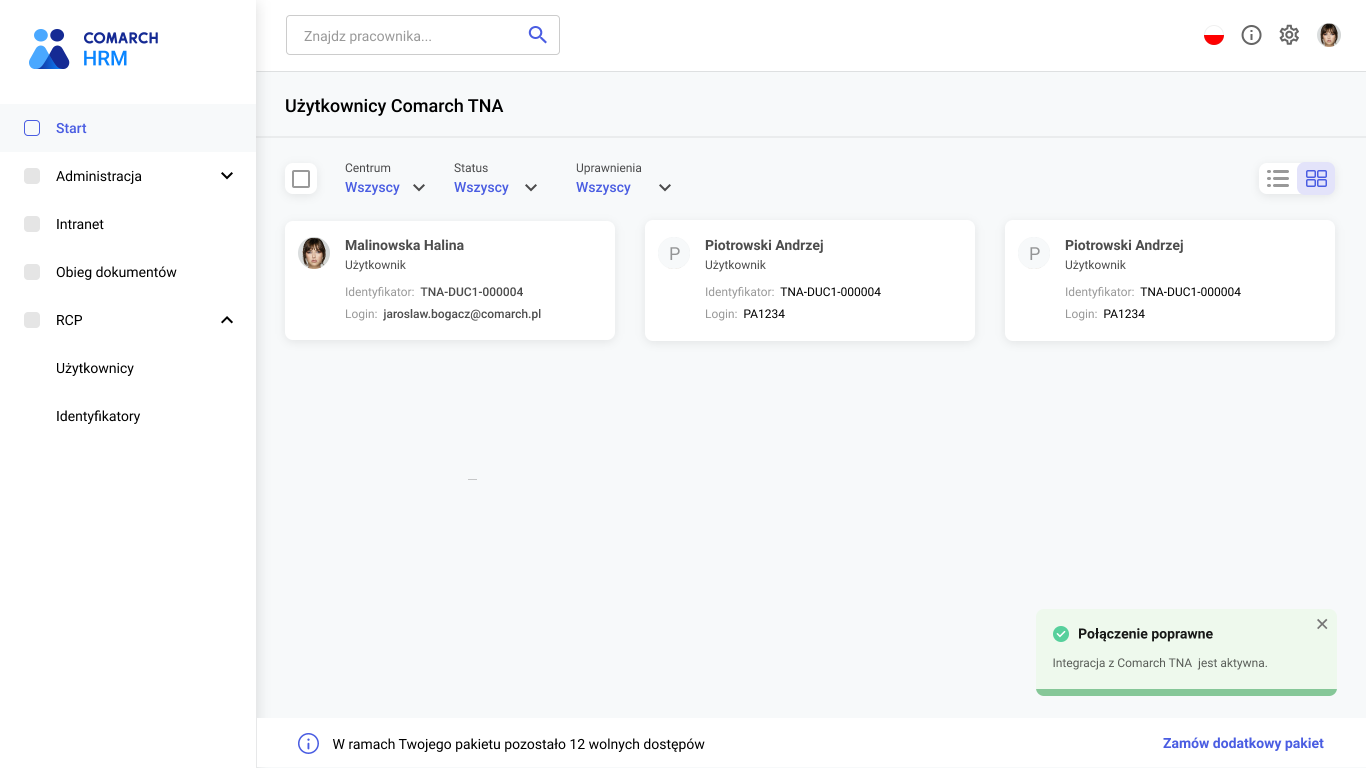
Task: Open language selector Polish flag
Action: click(1214, 35)
